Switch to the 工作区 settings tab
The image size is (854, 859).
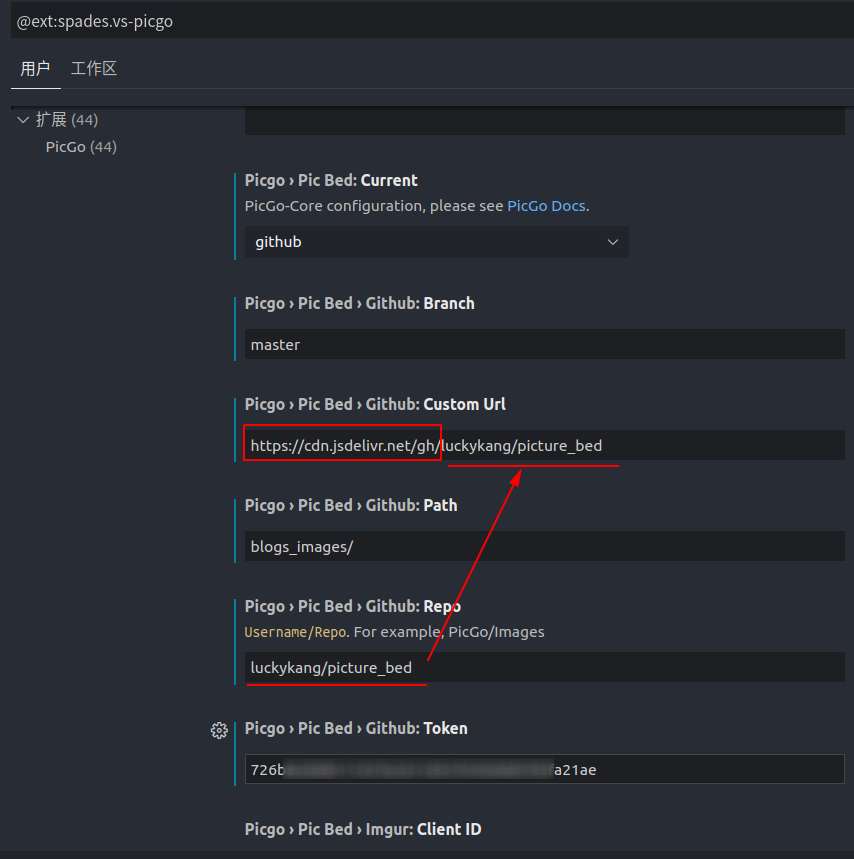point(94,68)
